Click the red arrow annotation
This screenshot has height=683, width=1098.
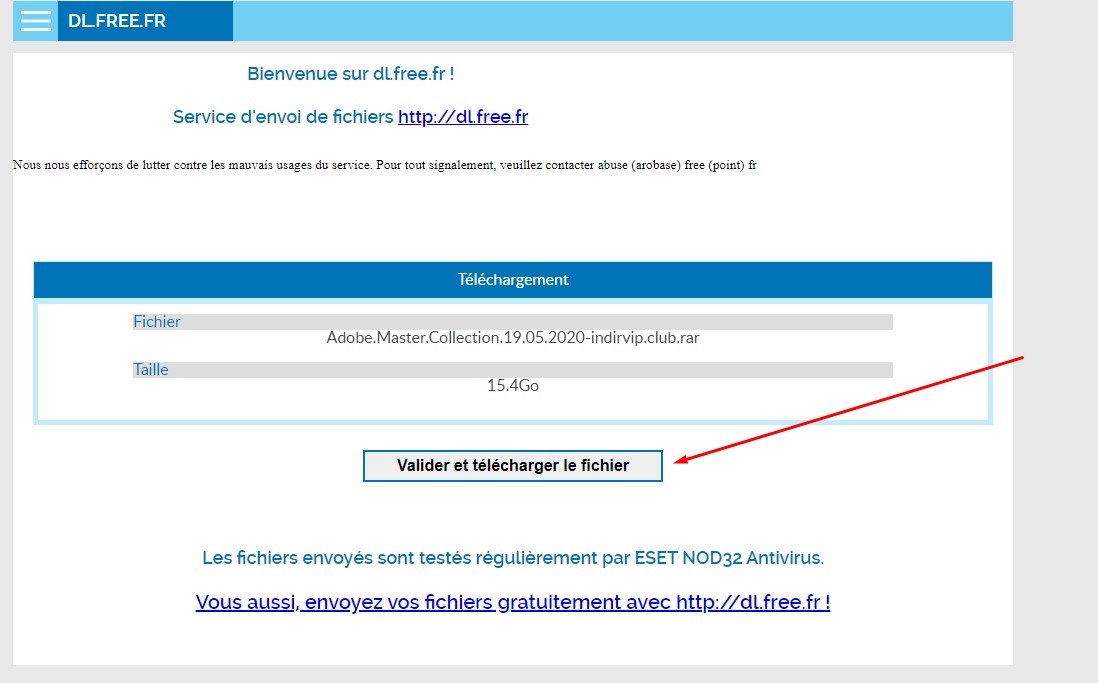click(850, 410)
